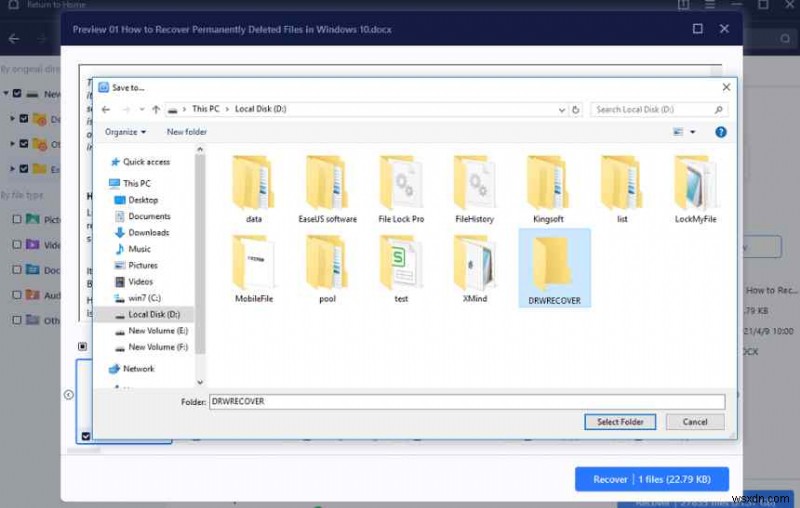
Task: Select New Volume (F:) drive
Action: pos(152,347)
